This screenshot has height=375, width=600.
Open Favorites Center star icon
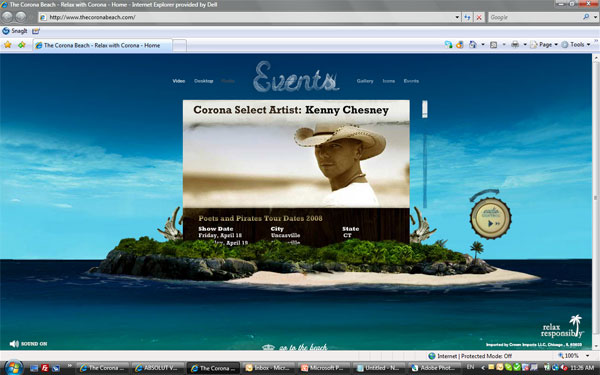click(8, 45)
